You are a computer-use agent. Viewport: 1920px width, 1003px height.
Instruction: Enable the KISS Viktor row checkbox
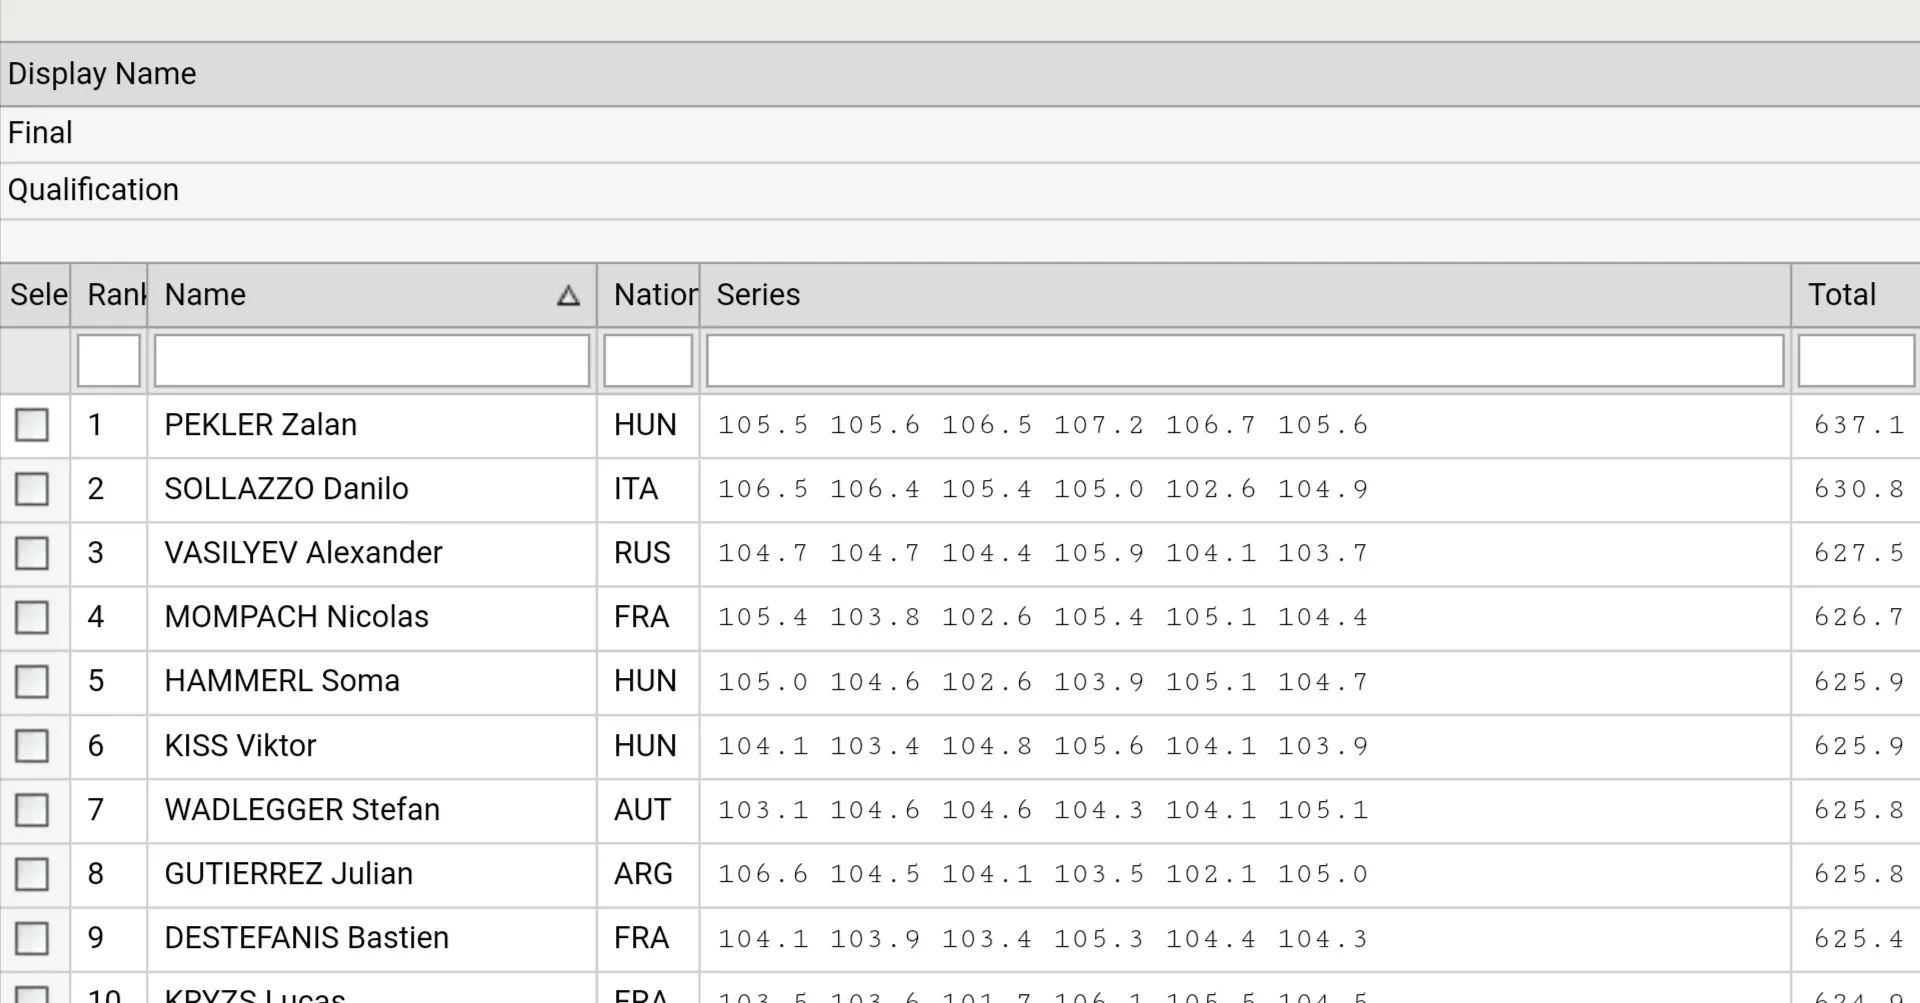click(32, 746)
